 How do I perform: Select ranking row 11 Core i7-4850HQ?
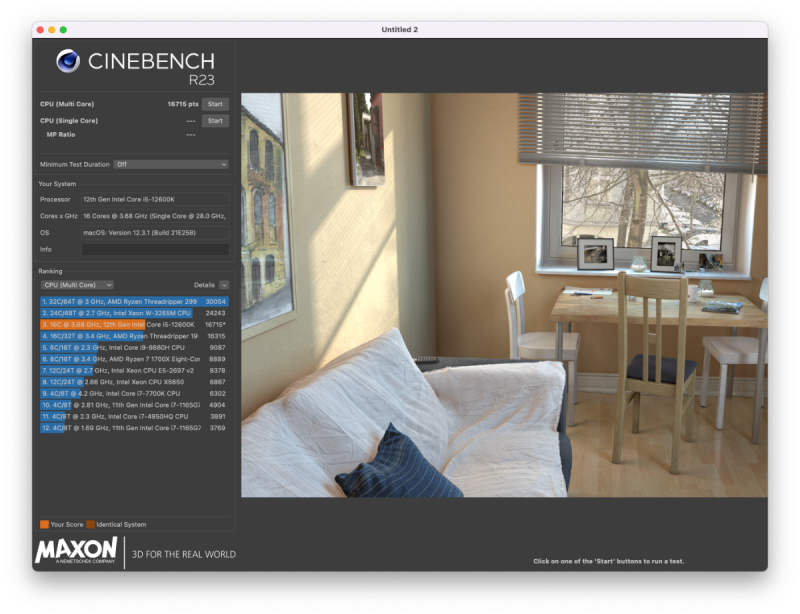click(x=134, y=416)
